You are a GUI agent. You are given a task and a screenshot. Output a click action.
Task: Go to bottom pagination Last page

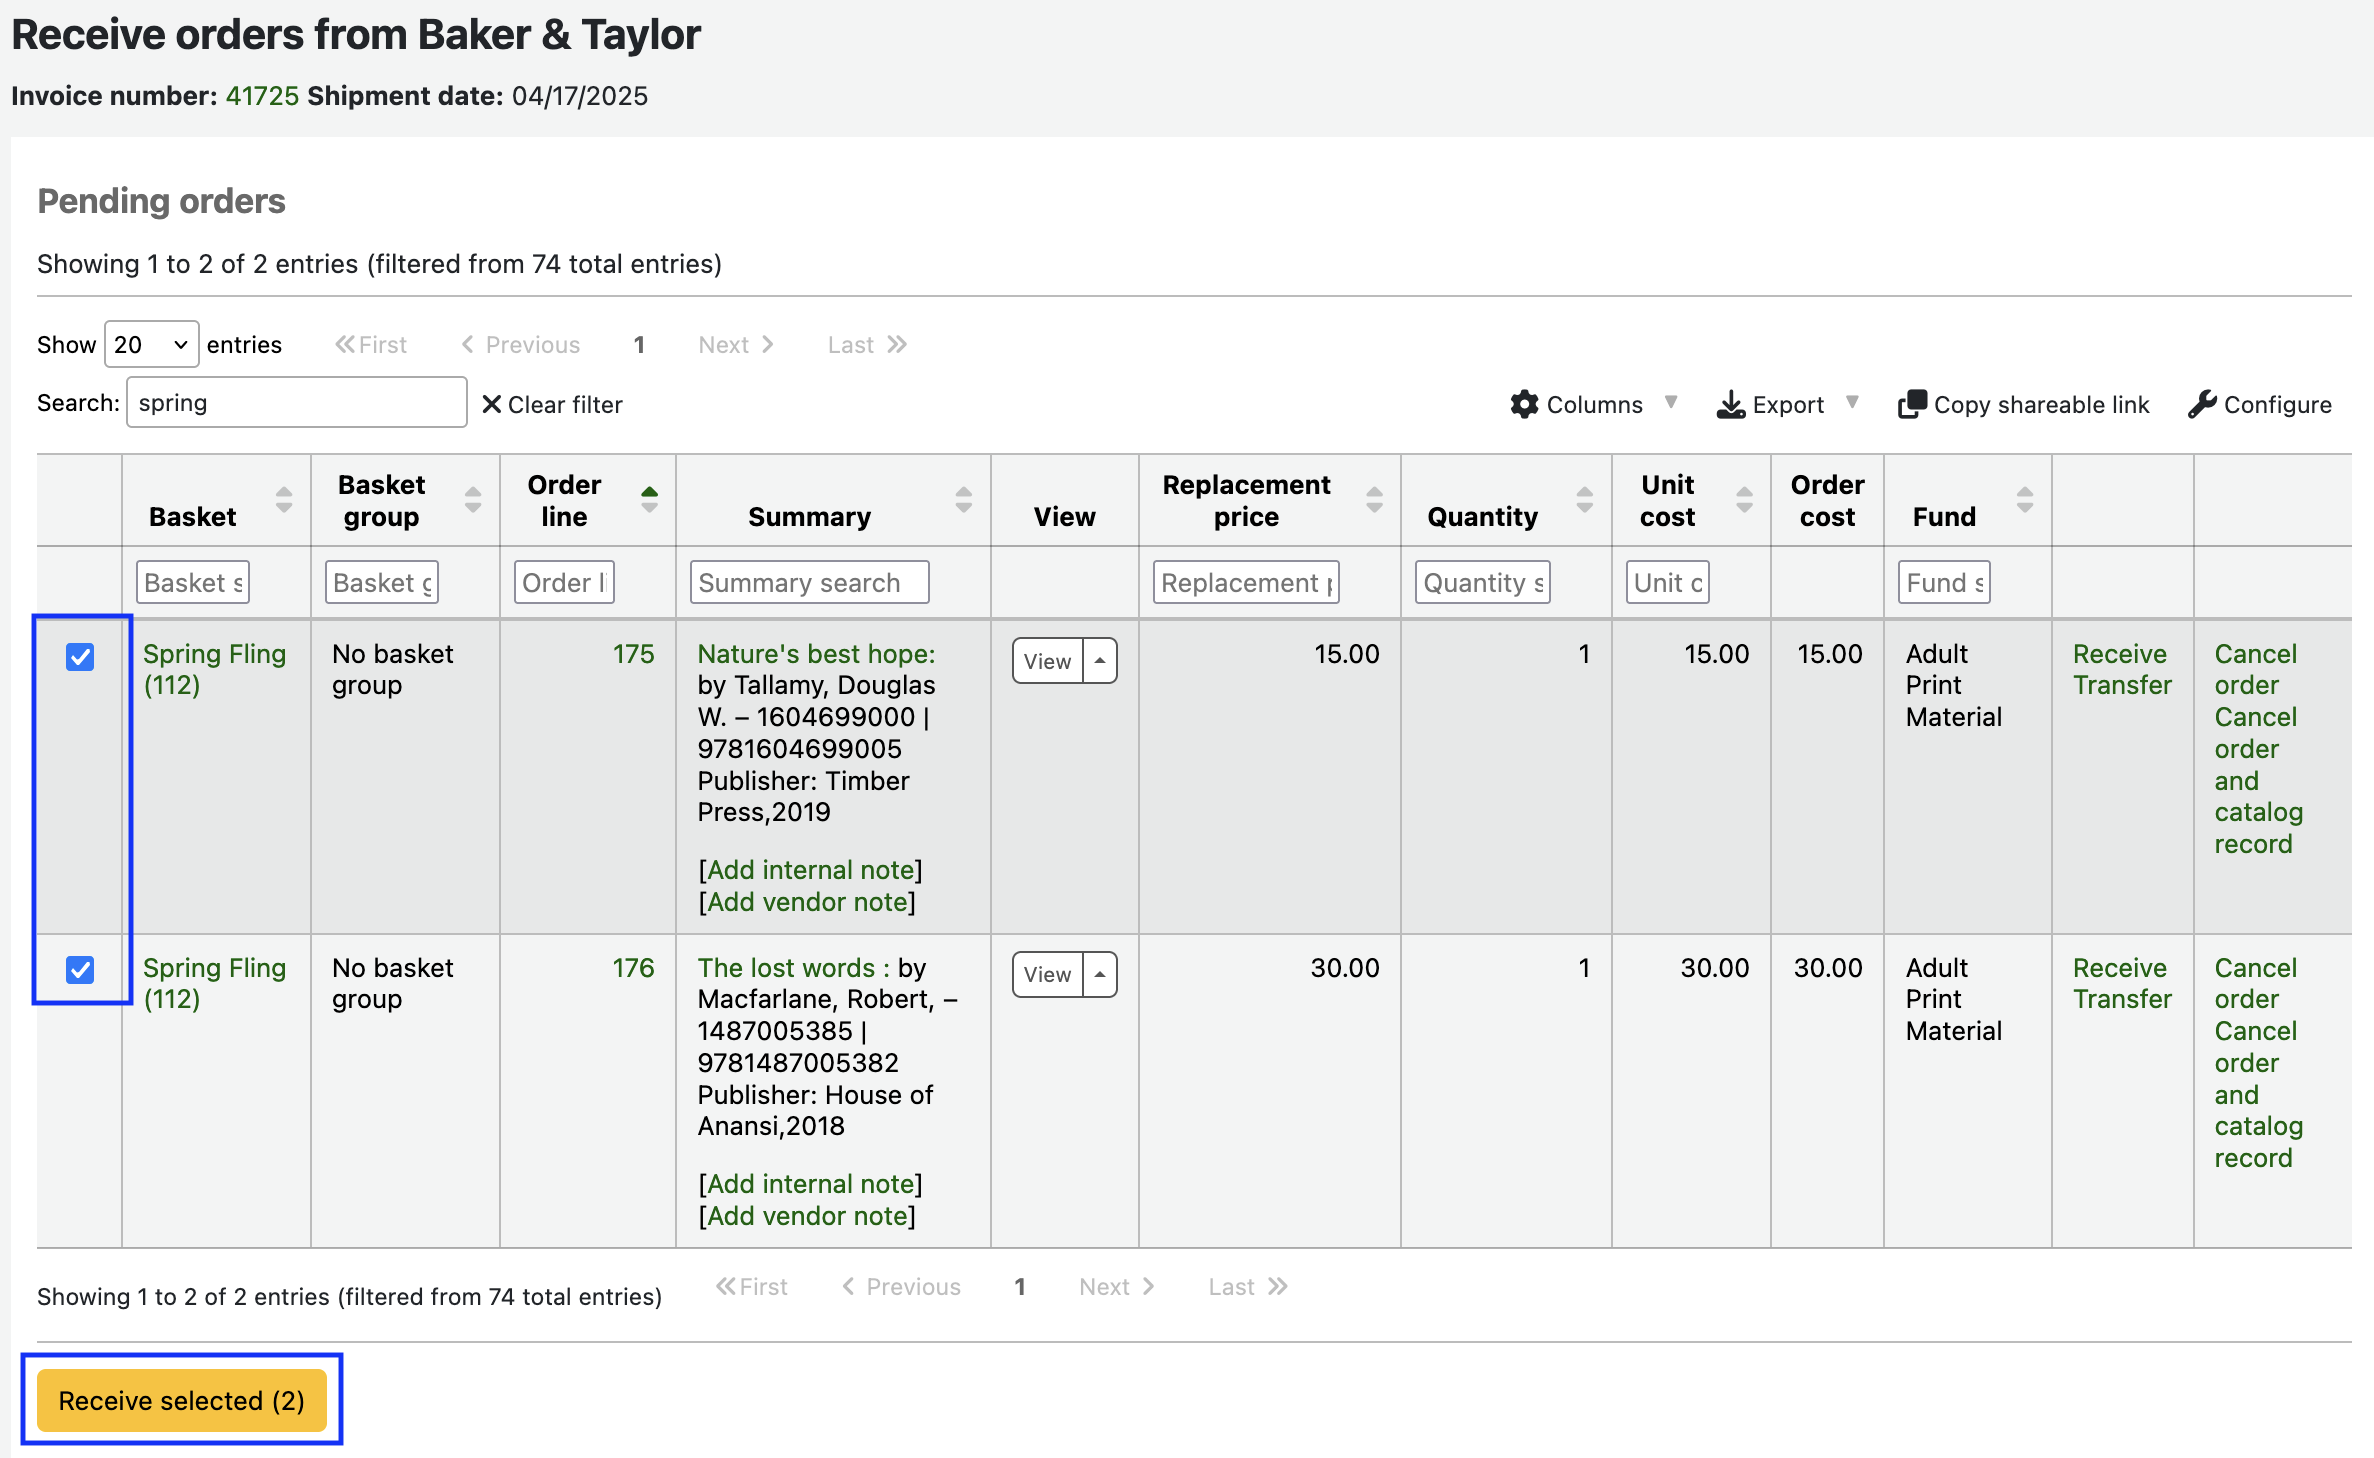click(x=1248, y=1287)
